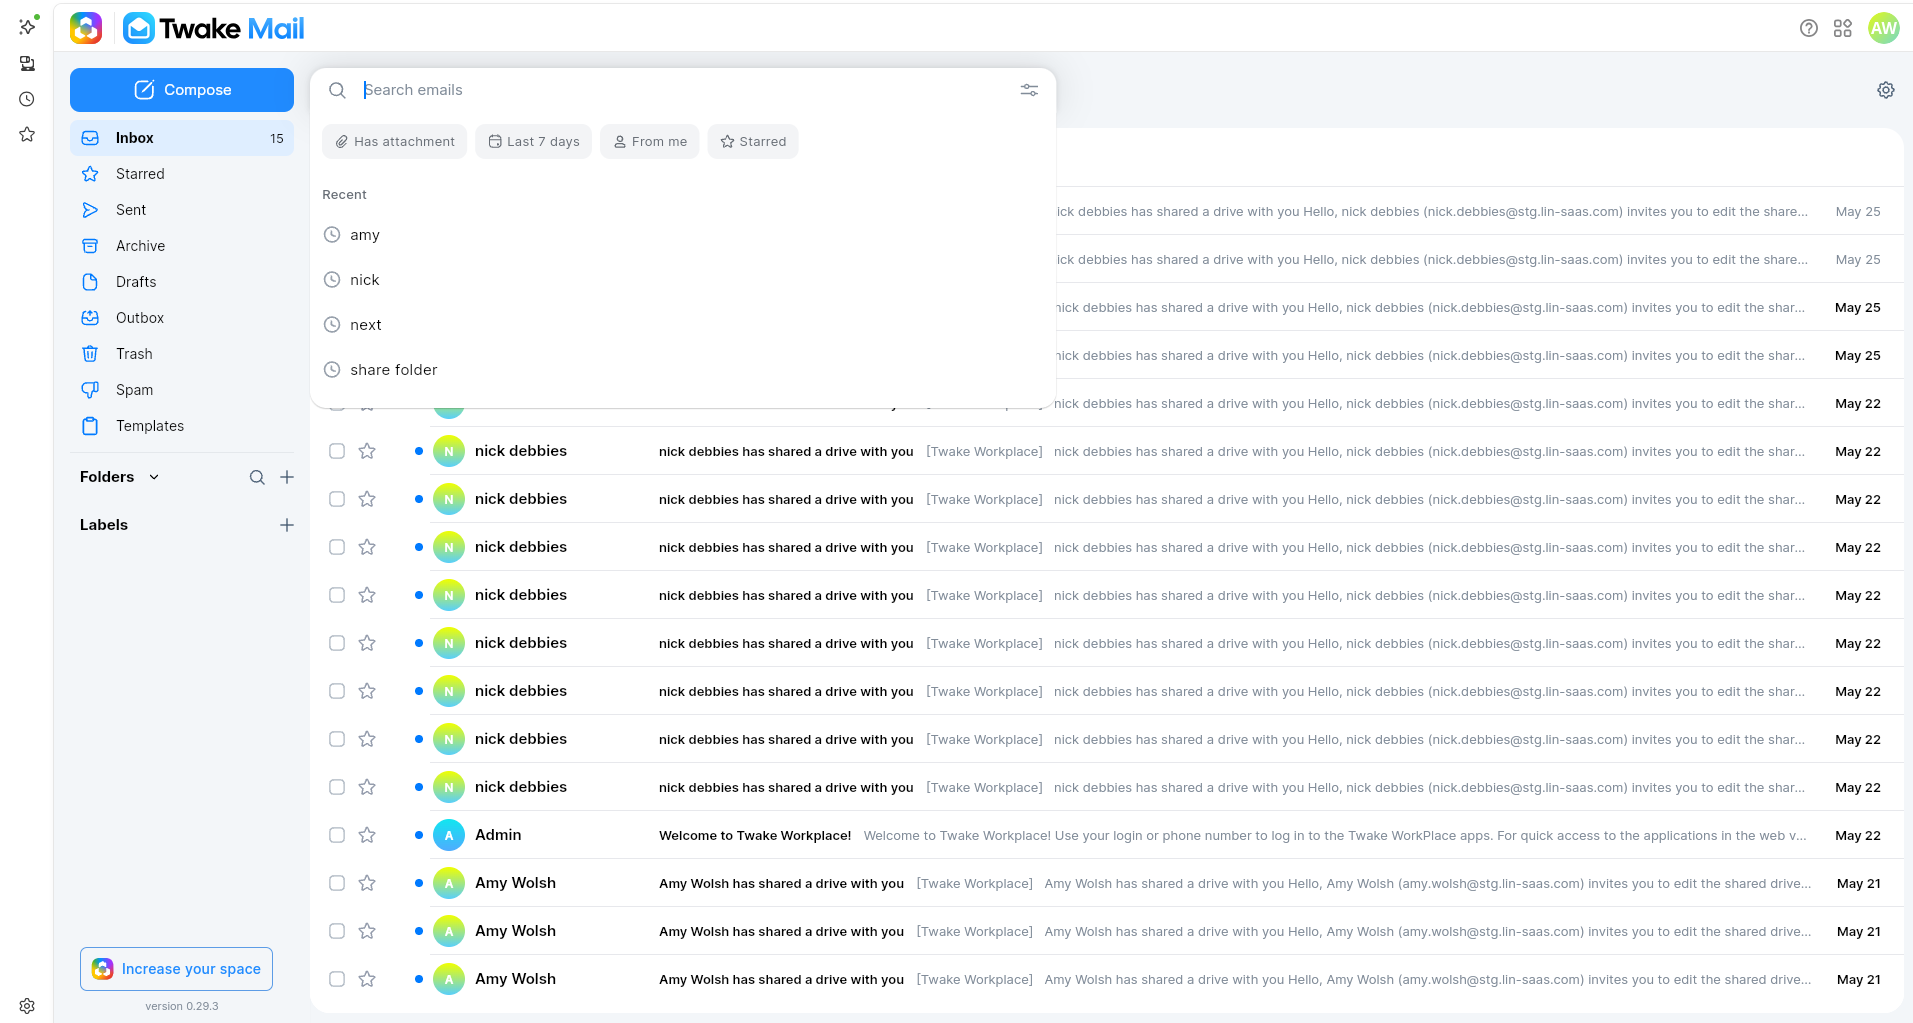
Task: Click the search magnifier icon
Action: click(338, 90)
